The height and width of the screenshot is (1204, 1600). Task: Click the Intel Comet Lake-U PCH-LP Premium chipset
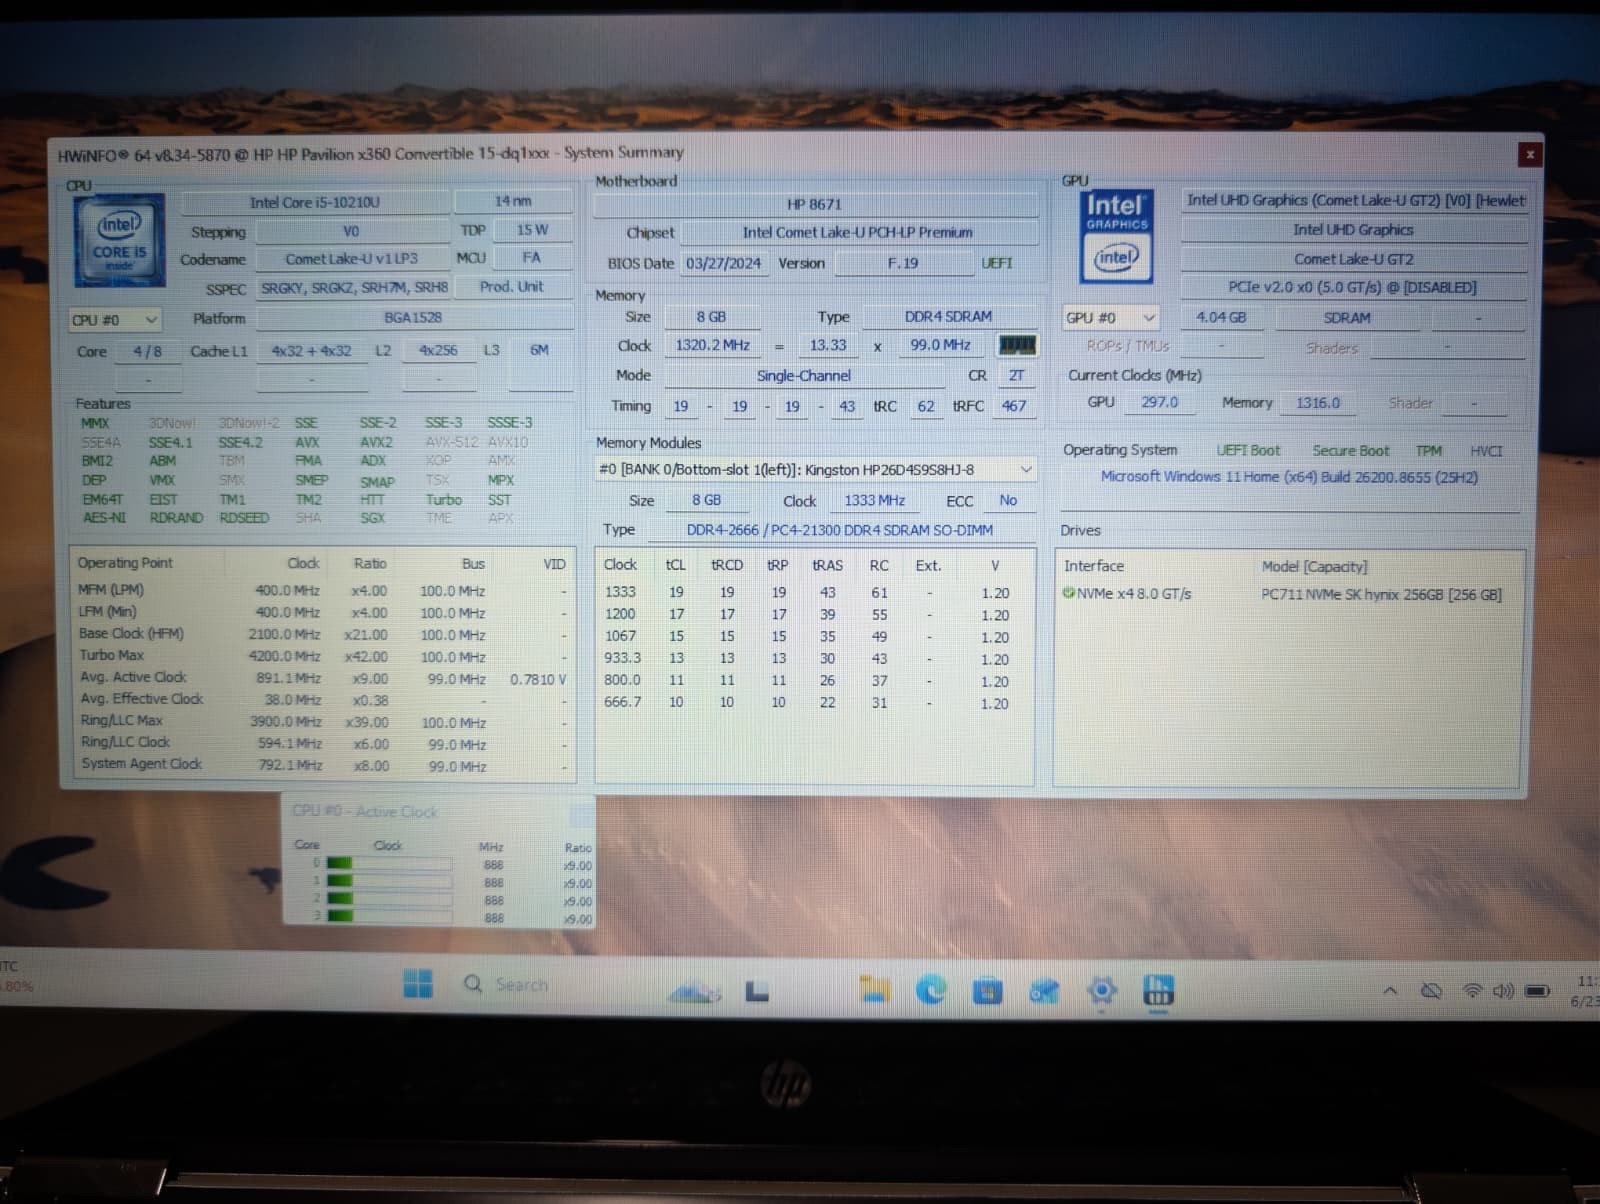(858, 232)
